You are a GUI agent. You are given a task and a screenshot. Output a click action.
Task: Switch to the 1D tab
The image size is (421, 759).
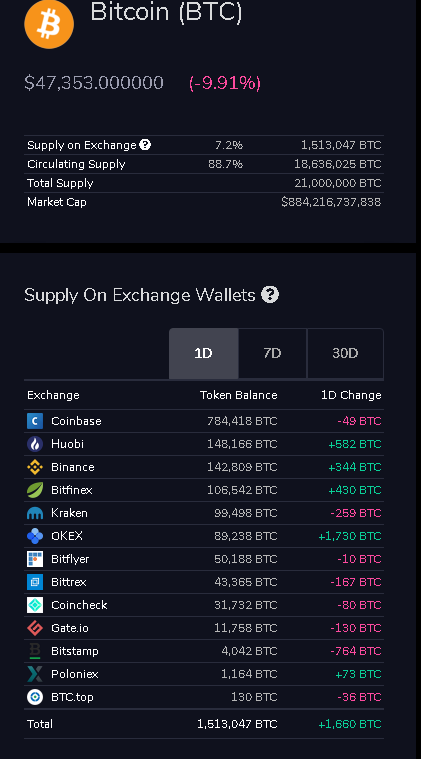204,353
